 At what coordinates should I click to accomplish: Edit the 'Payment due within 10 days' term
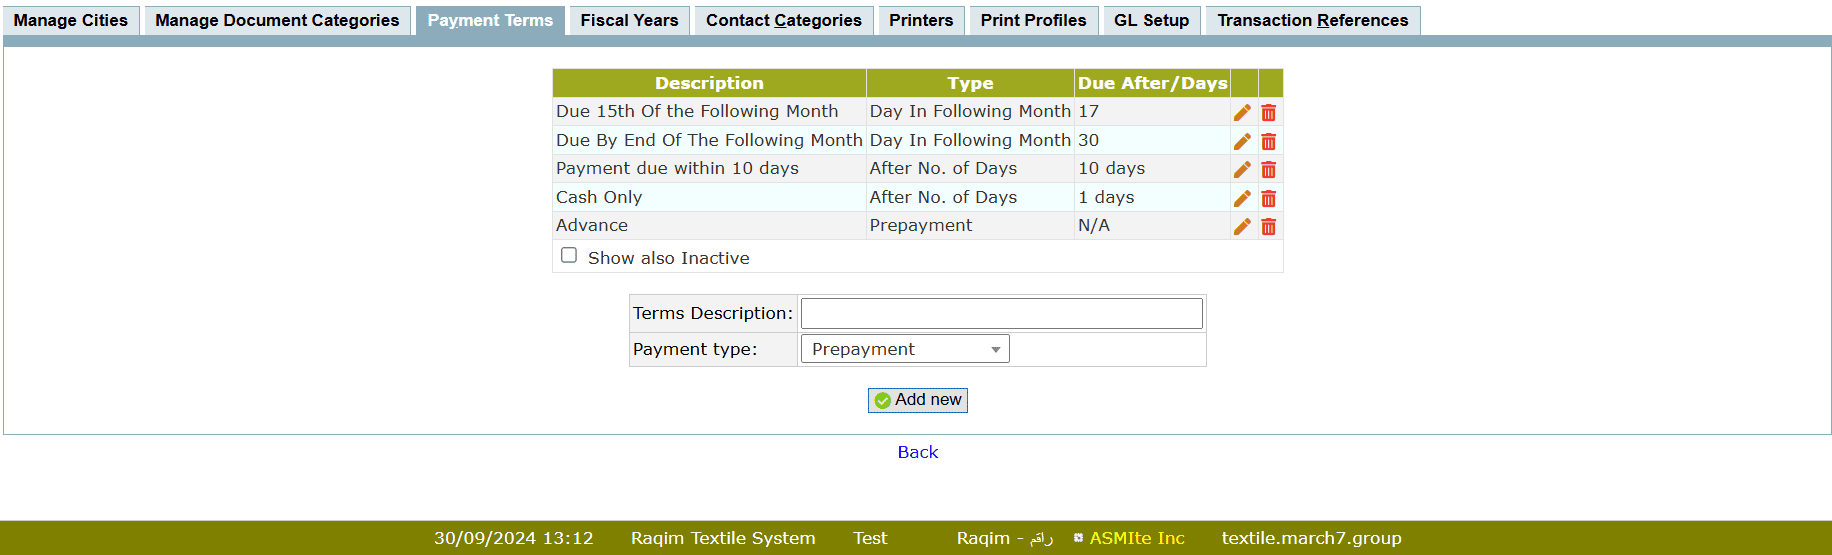click(x=1242, y=169)
